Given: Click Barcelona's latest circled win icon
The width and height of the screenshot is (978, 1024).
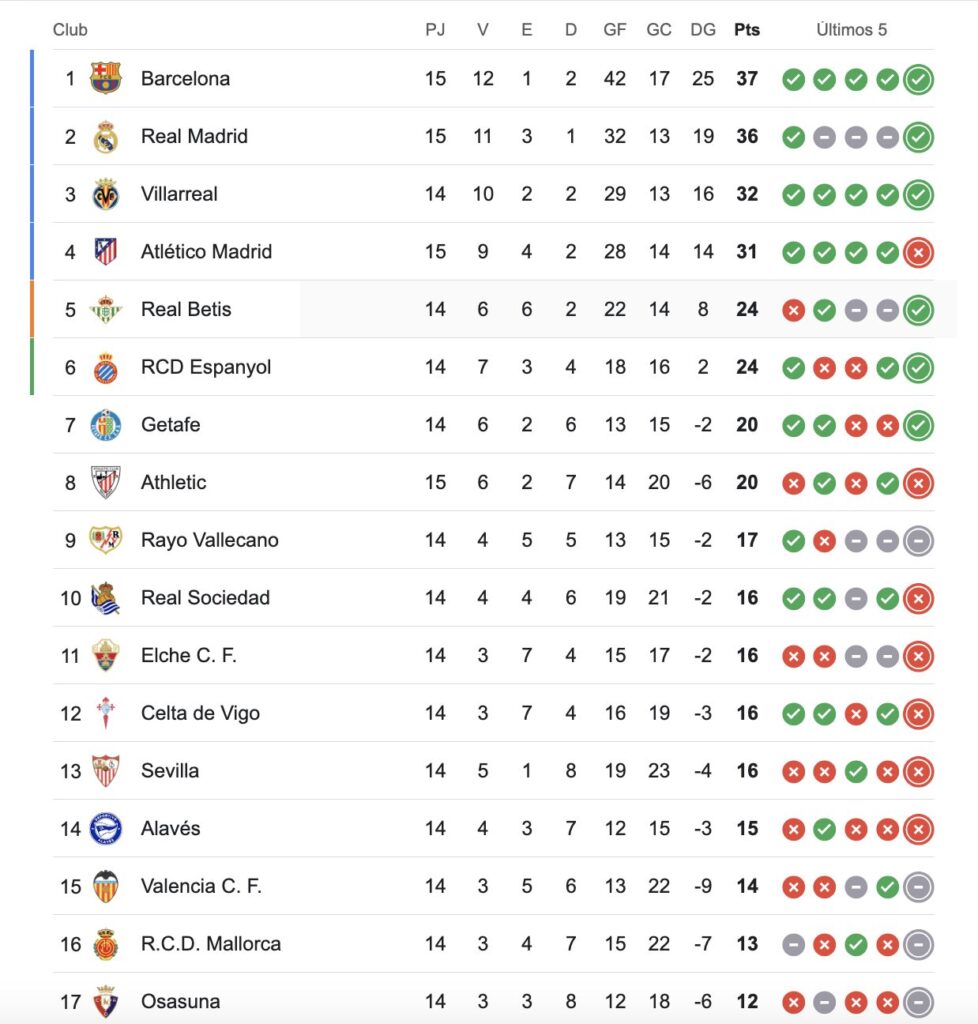Looking at the screenshot, I should [918, 79].
